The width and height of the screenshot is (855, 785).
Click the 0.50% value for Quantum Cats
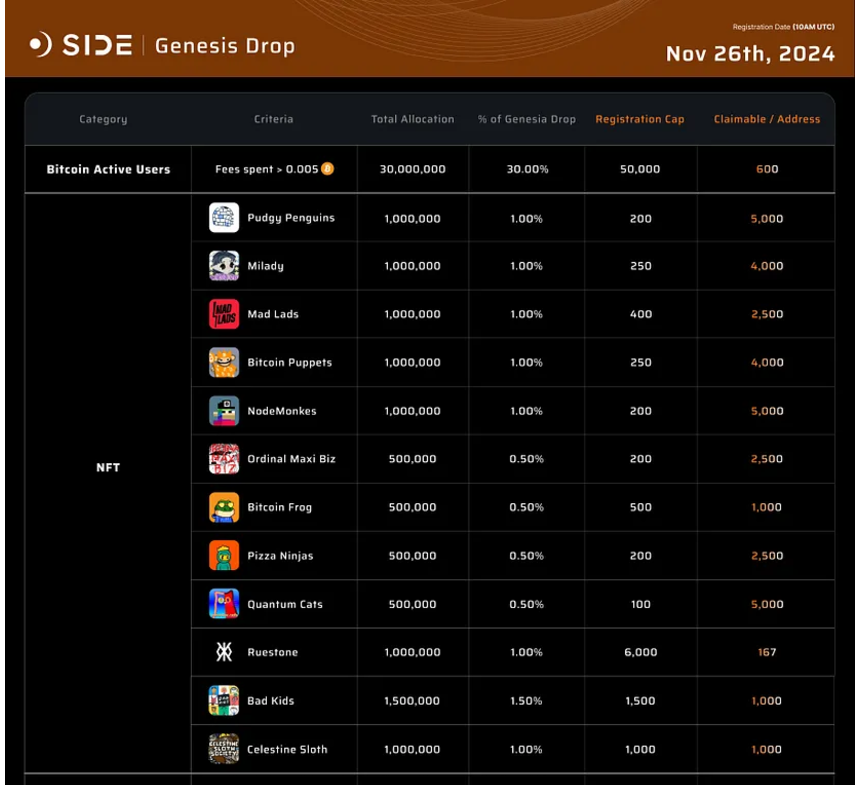coord(526,604)
